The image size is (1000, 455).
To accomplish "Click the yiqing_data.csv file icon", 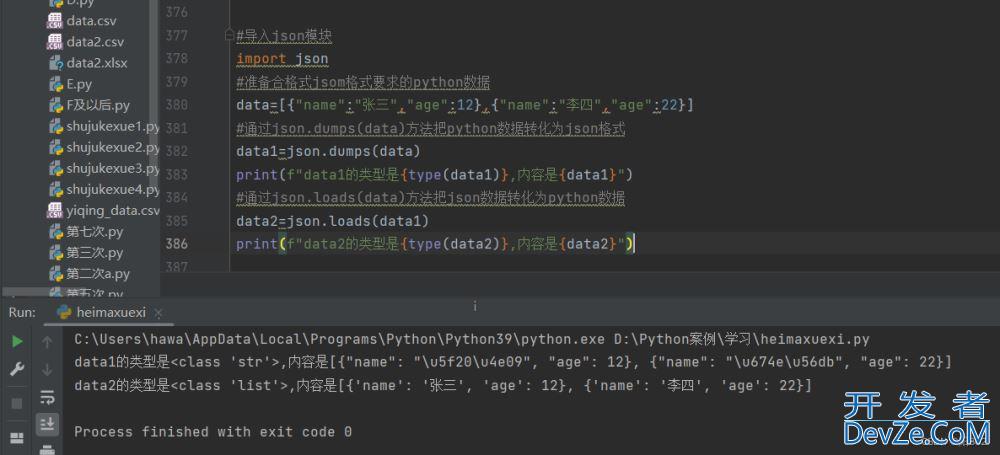I will click(55, 210).
